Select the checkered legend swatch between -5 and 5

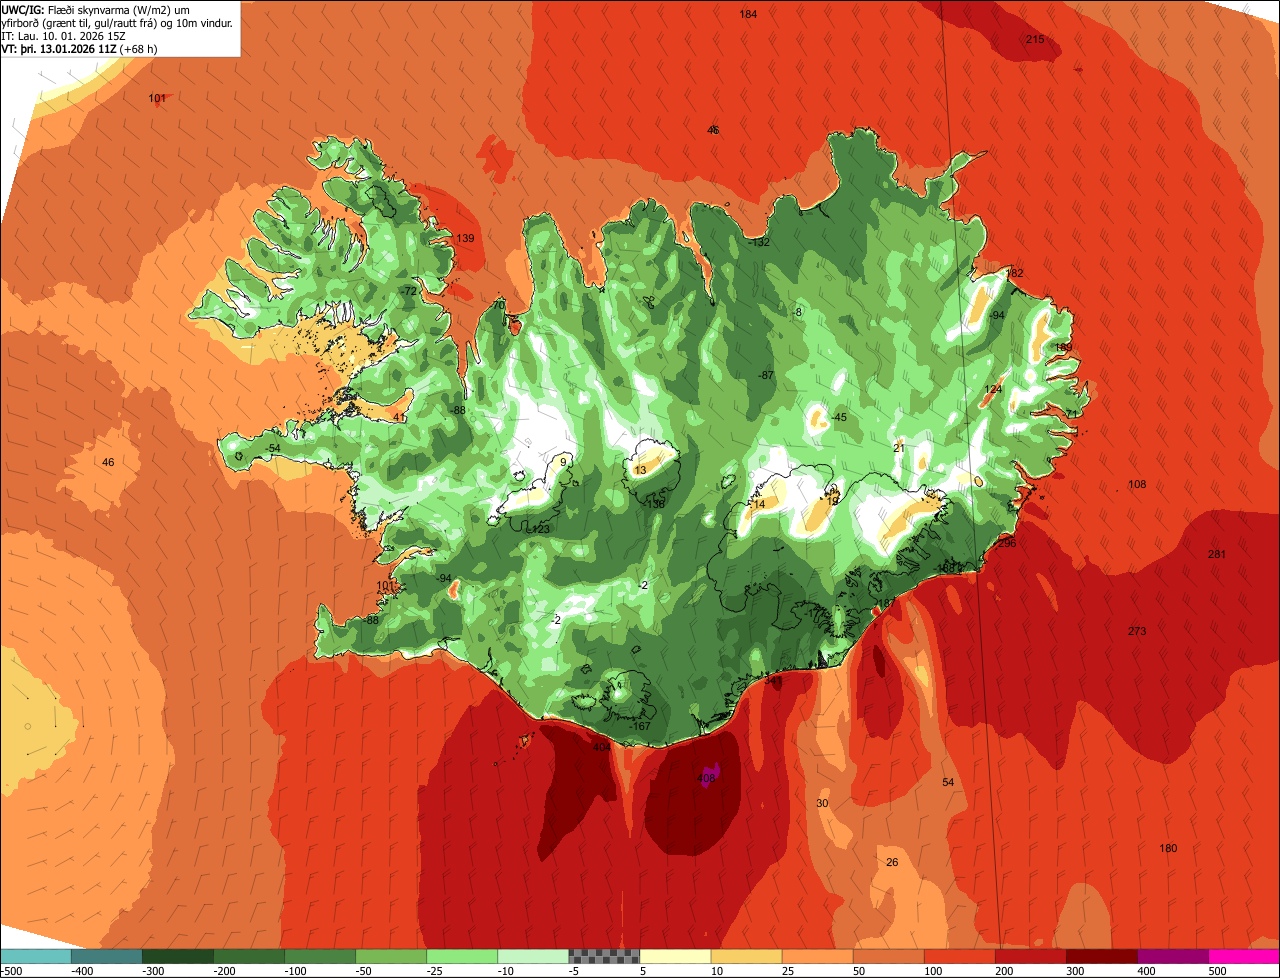[x=604, y=956]
